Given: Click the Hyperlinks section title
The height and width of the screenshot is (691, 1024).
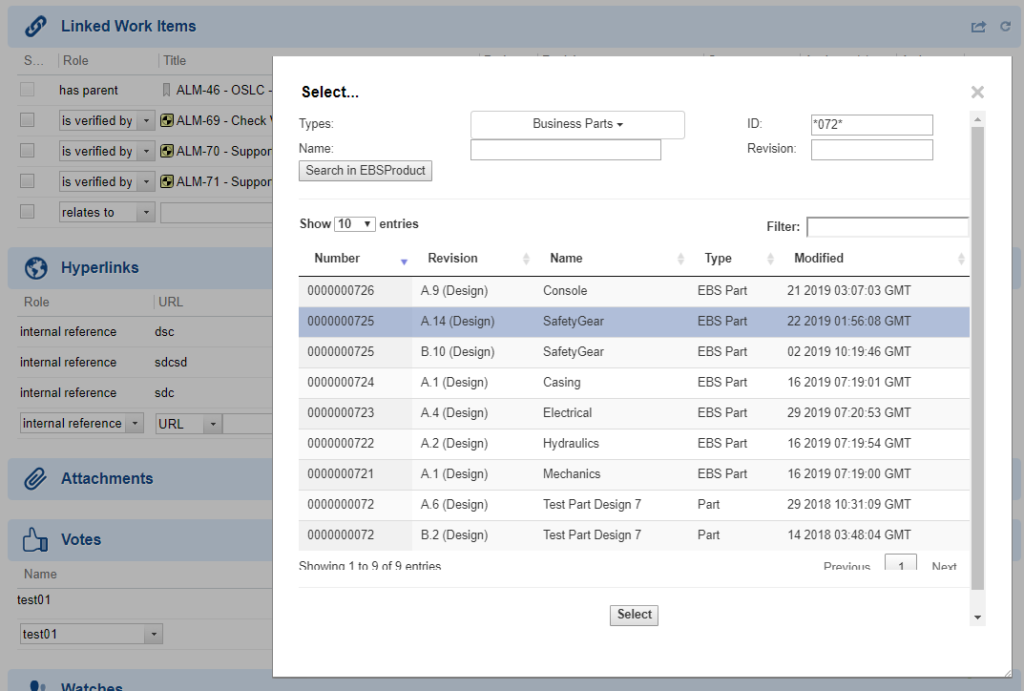Looking at the screenshot, I should (x=100, y=268).
